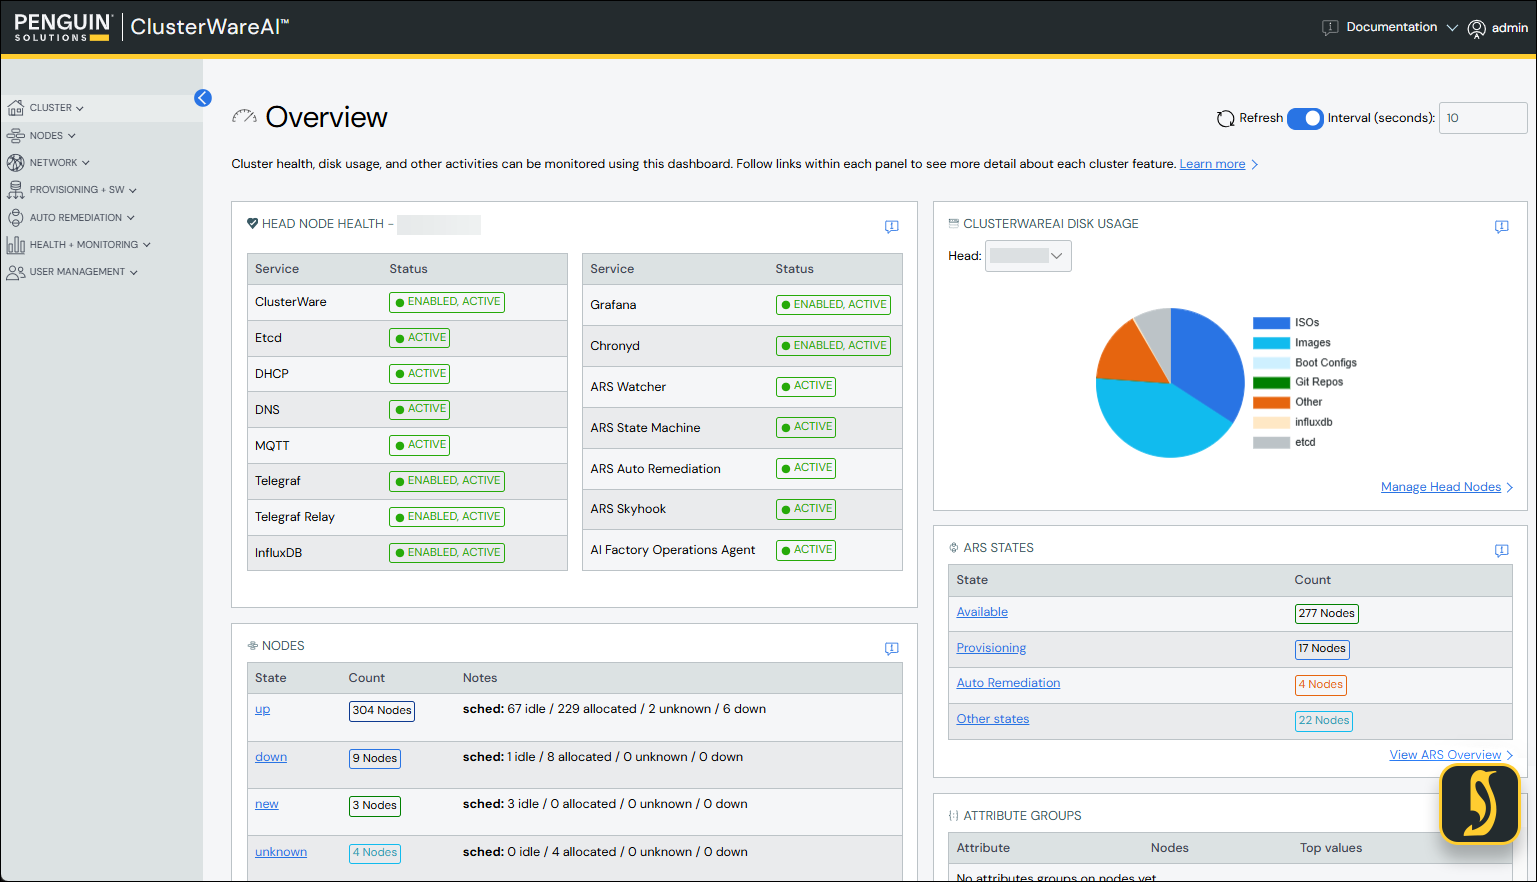
Task: Open help icon on Head Node Health panel
Action: pos(892,227)
